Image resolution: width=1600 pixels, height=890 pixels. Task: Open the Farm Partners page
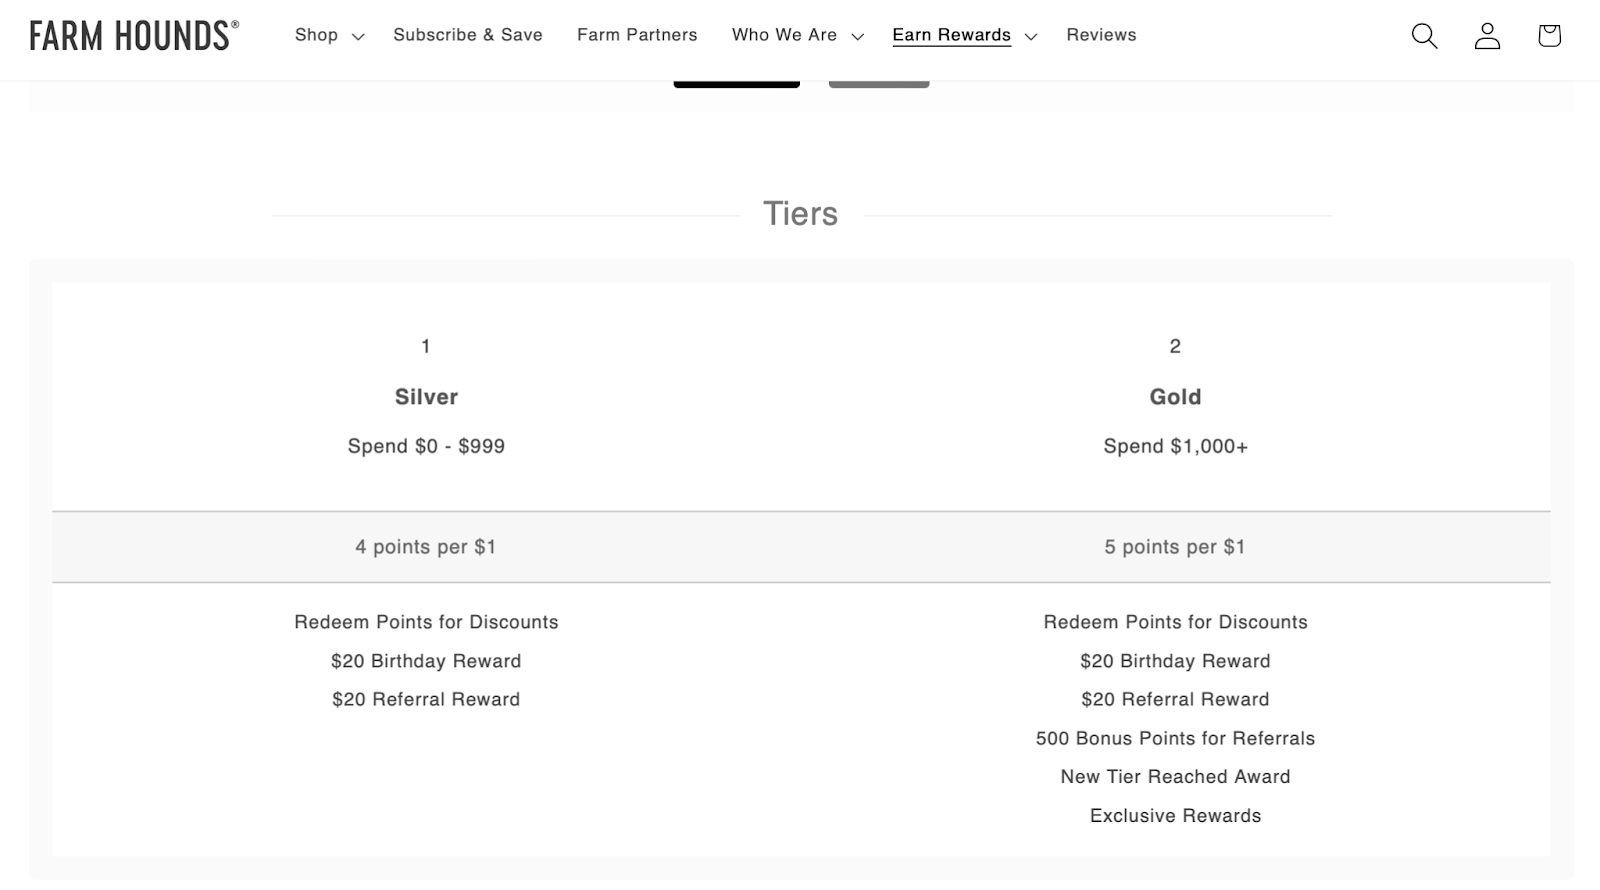point(637,35)
